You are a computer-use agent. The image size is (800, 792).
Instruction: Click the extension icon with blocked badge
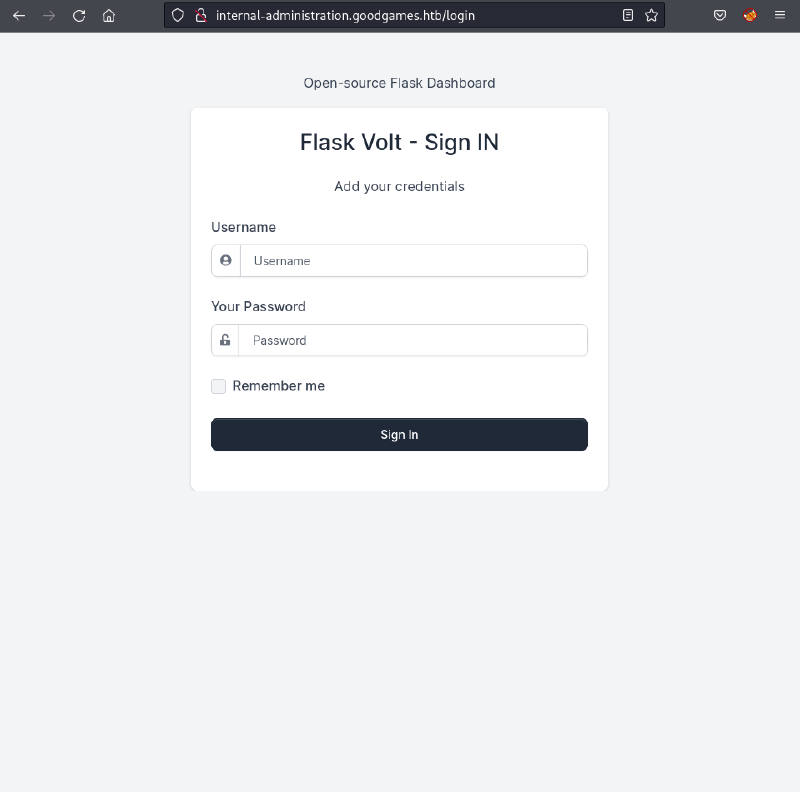pos(749,15)
